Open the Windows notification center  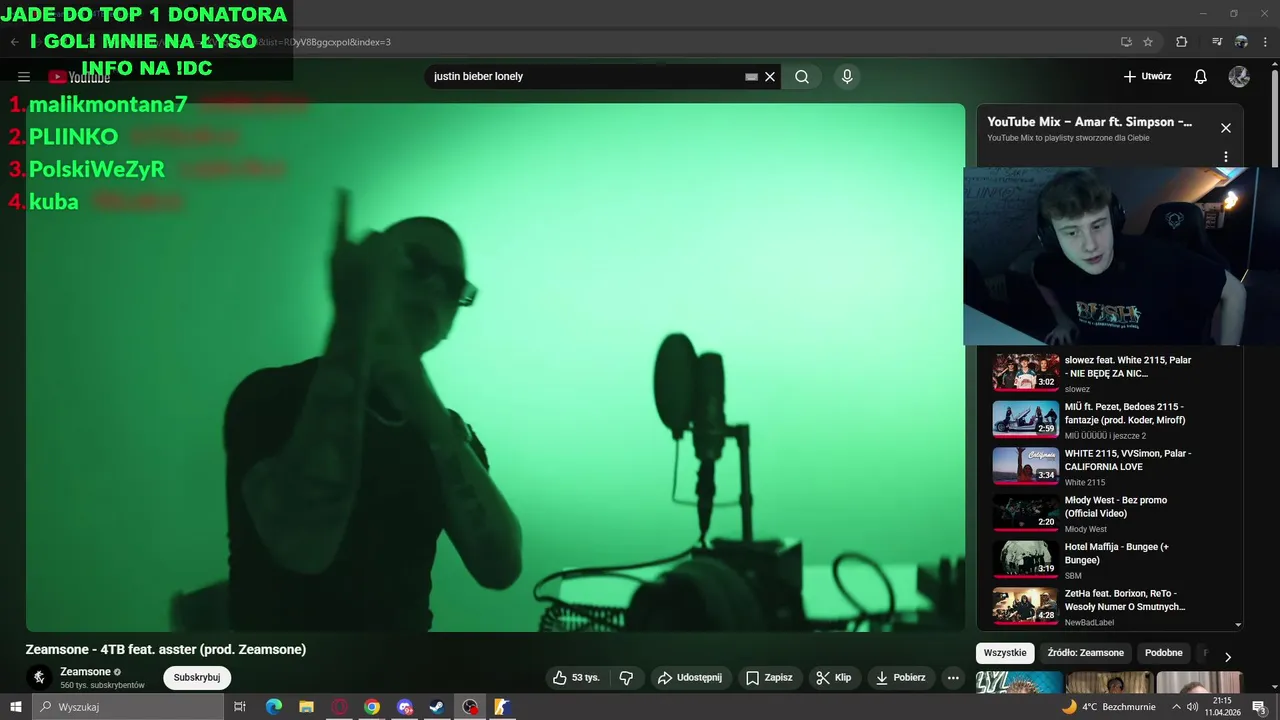[x=1260, y=707]
